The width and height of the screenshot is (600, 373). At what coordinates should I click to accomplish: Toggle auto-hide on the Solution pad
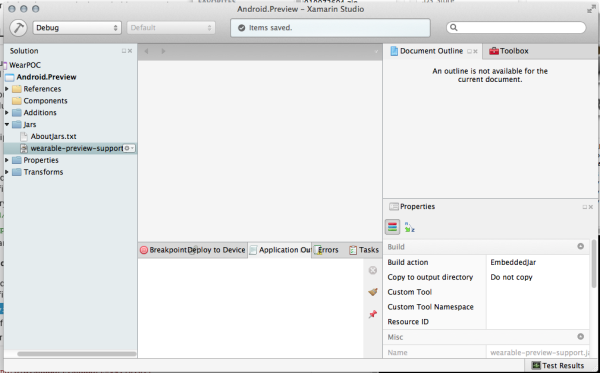point(124,51)
